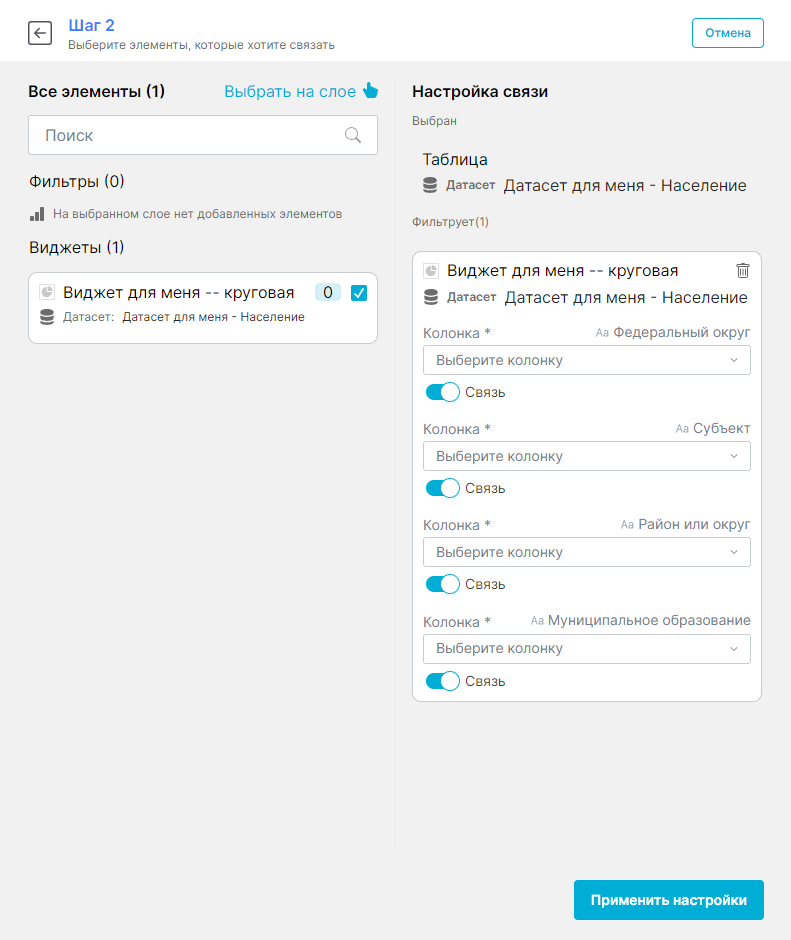Open column dropdown for Федеральный округ

[x=586, y=360]
